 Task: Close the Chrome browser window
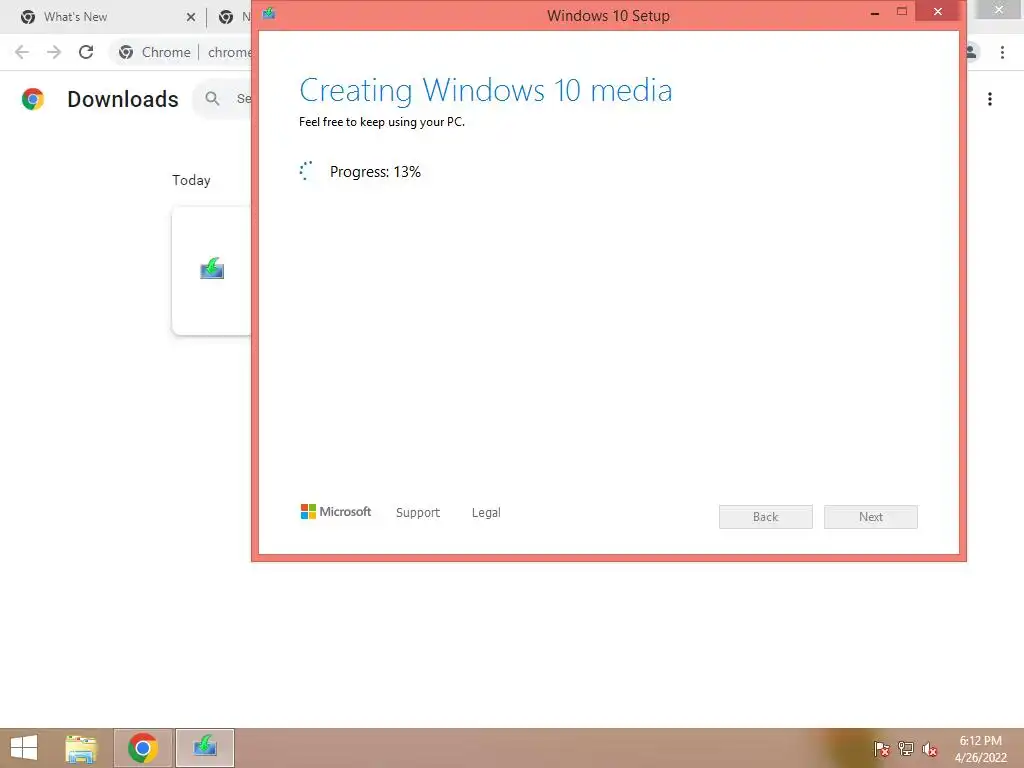[999, 10]
